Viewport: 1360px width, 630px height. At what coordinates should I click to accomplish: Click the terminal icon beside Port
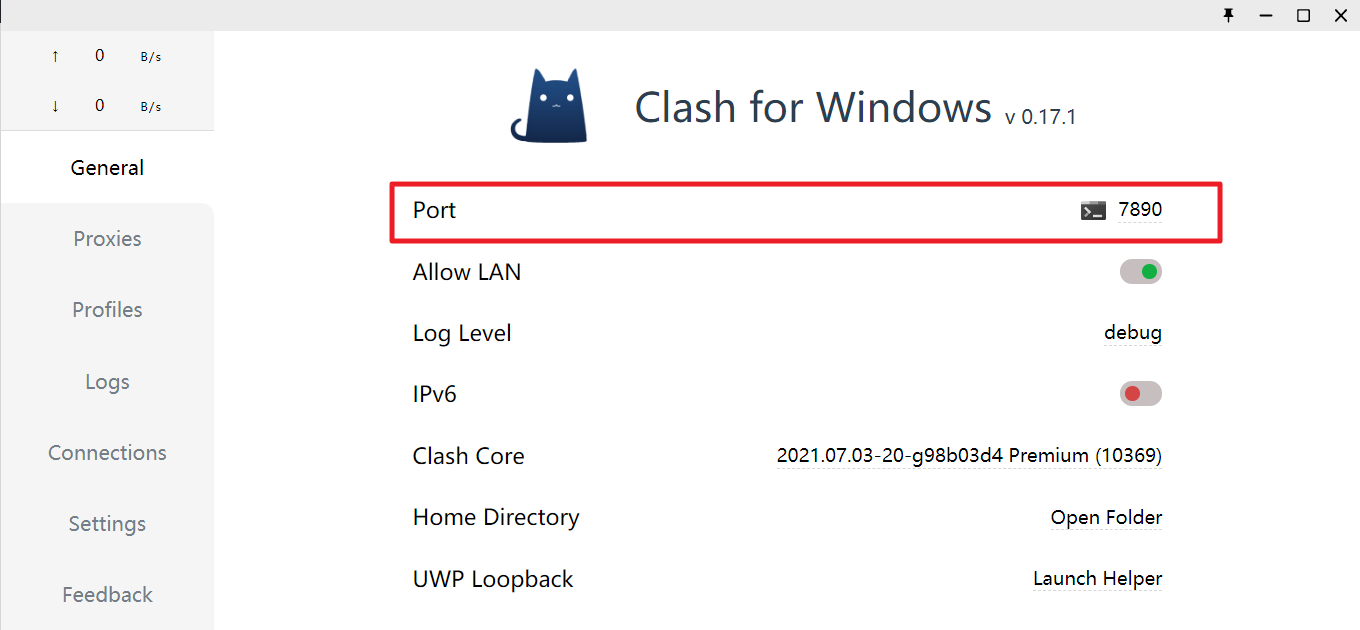[x=1093, y=211]
